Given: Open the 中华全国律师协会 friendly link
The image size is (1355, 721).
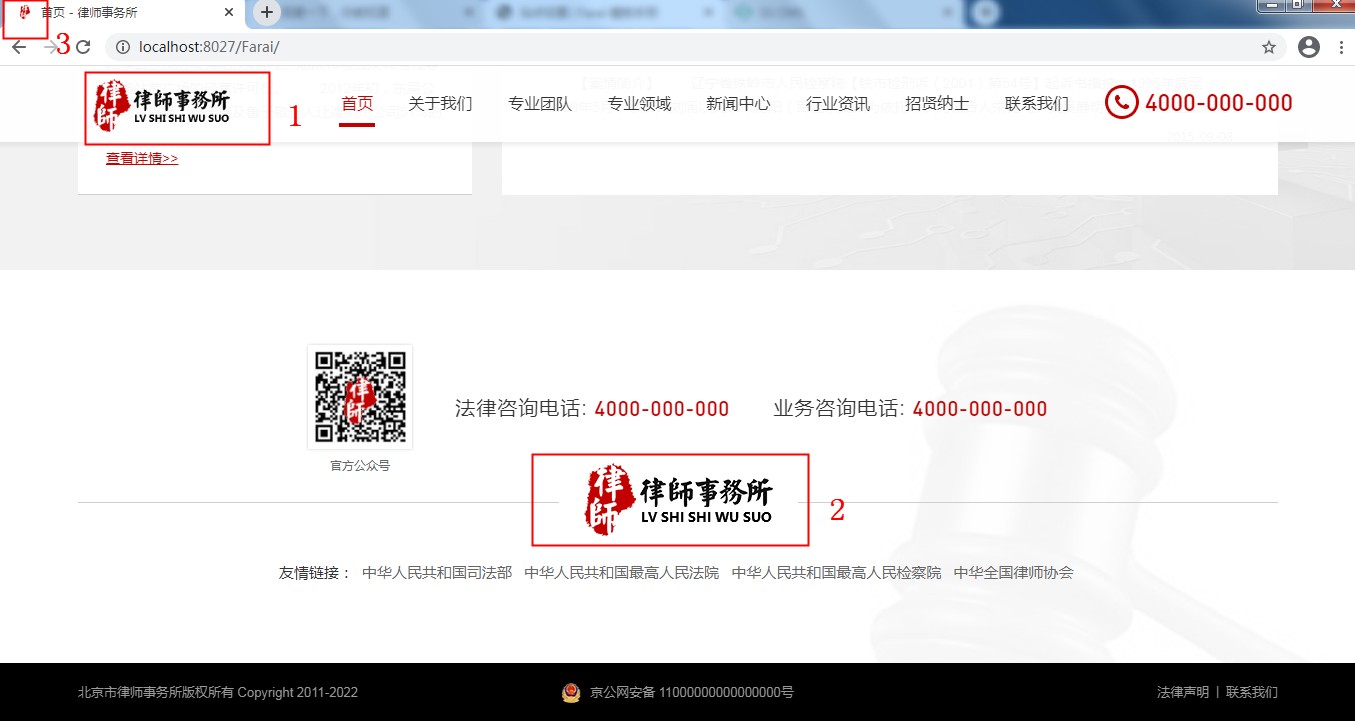Looking at the screenshot, I should tap(1013, 573).
